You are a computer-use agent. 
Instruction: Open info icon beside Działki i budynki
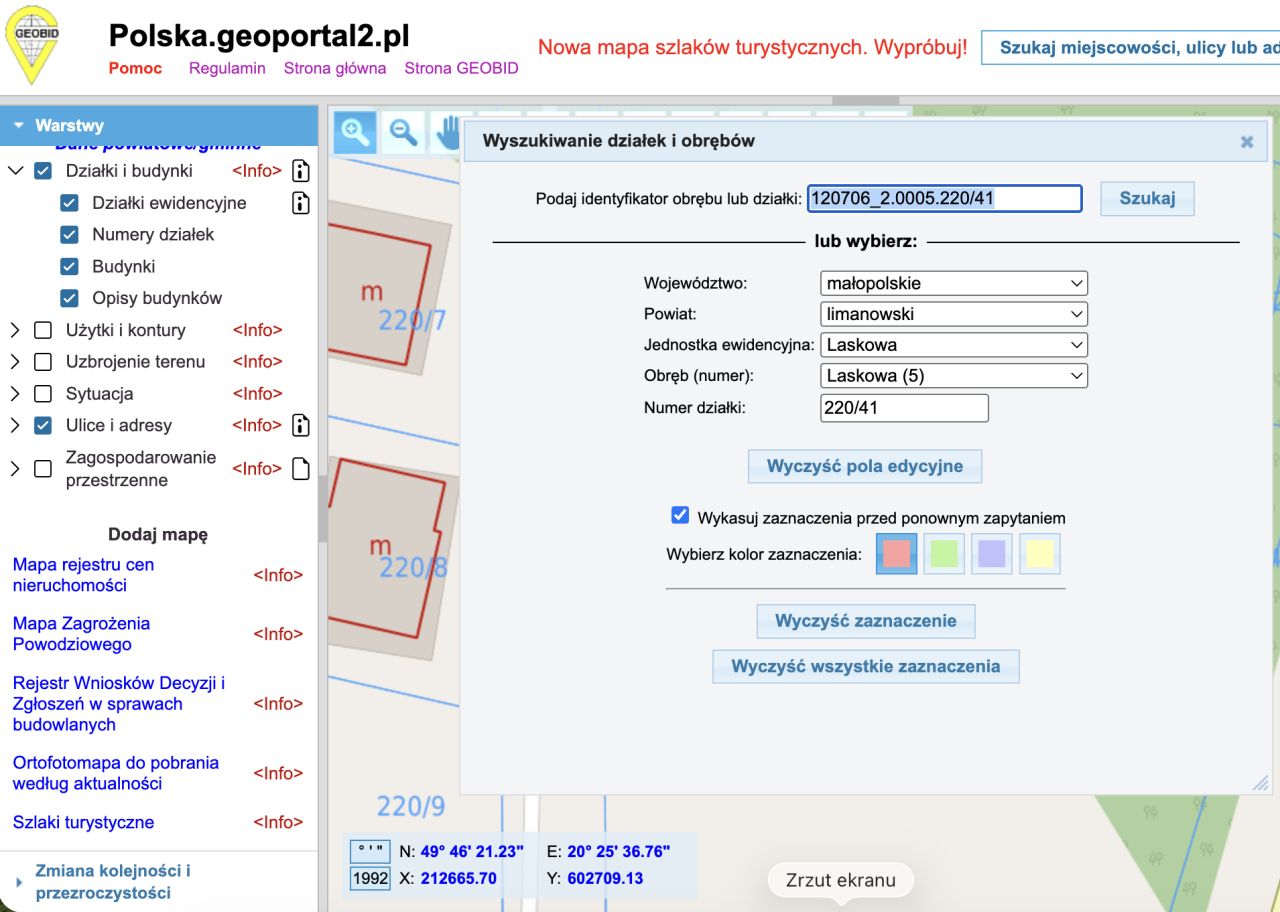click(300, 171)
